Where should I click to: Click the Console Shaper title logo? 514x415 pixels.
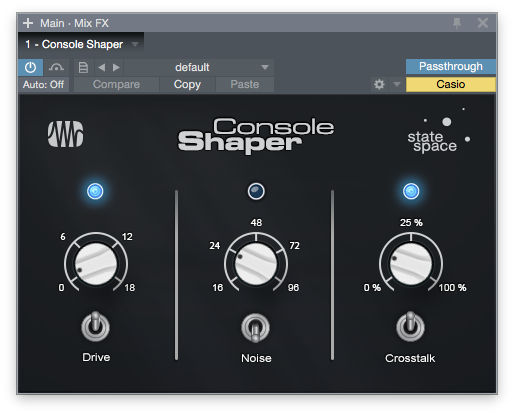click(x=256, y=135)
